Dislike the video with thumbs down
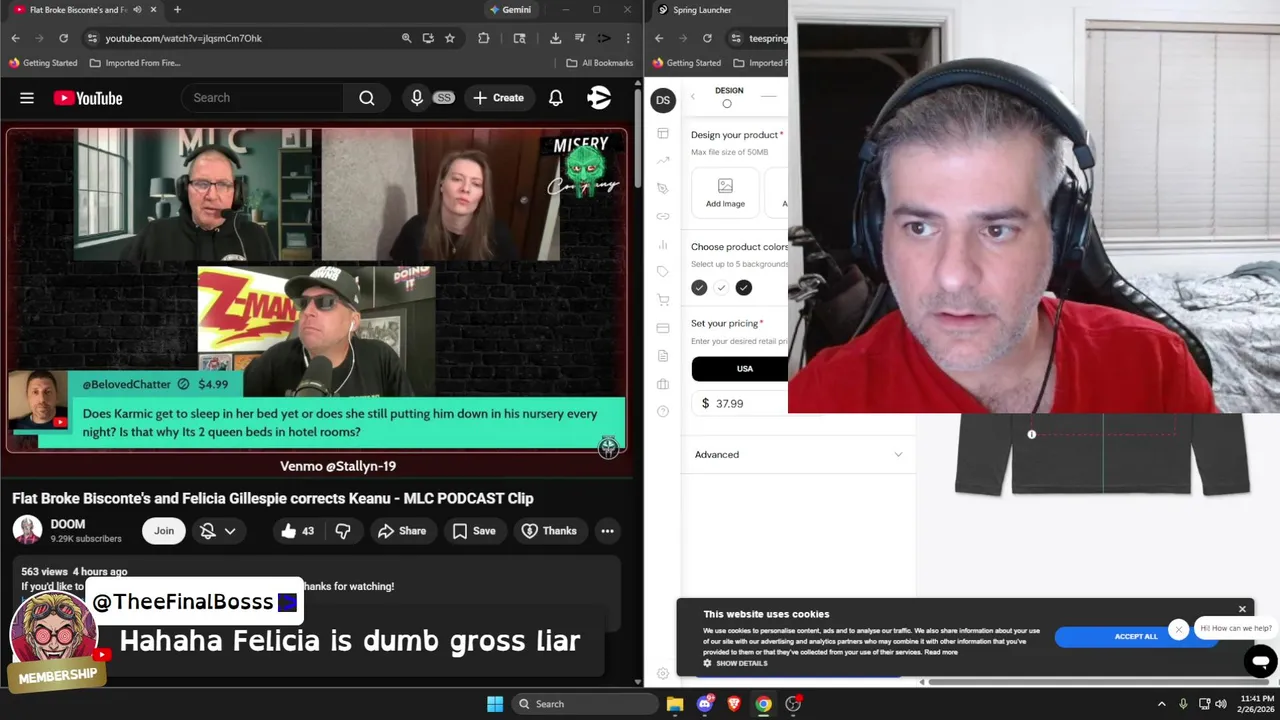This screenshot has width=1280, height=720. point(342,531)
